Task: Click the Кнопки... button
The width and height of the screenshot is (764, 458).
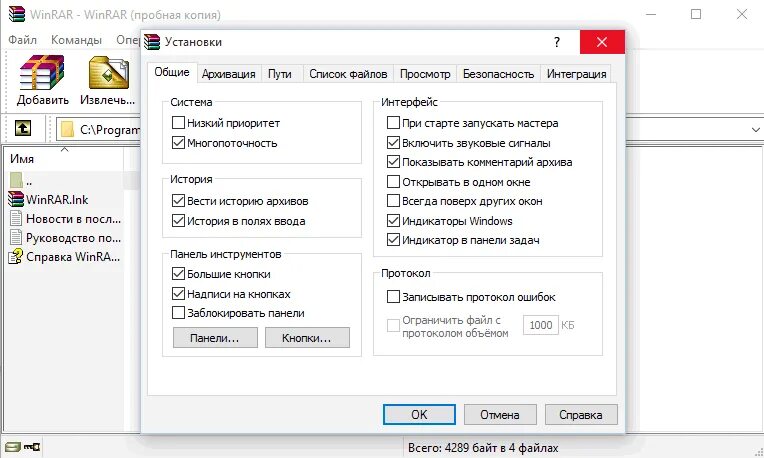Action: point(307,338)
